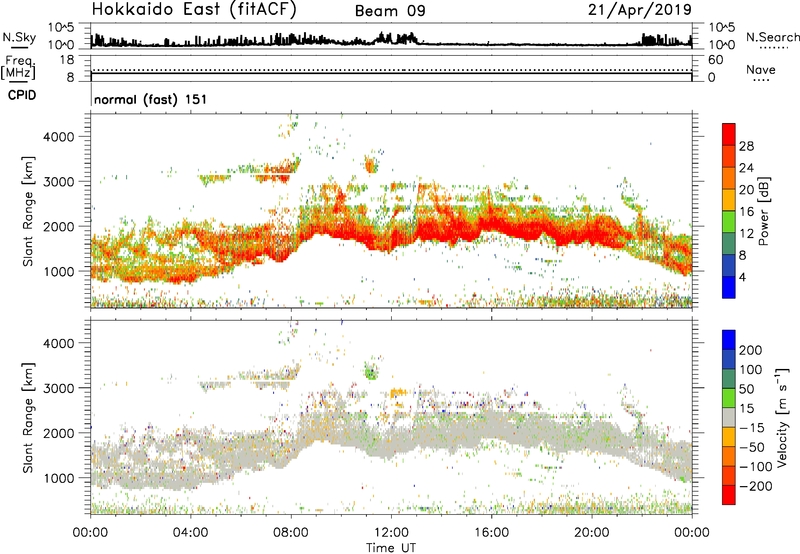Viewport: 800px width, 554px height.
Task: Click the '60' Nave axis tick
Action: click(x=715, y=60)
